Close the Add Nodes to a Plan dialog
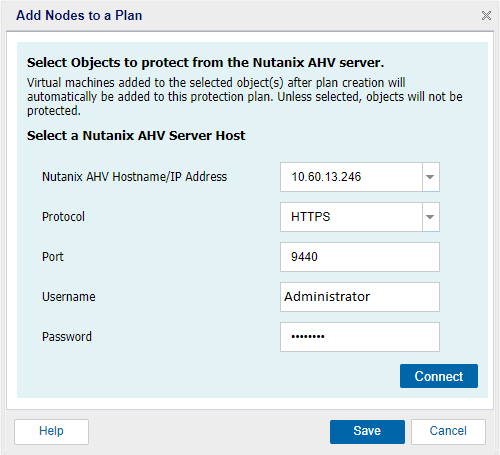The height and width of the screenshot is (455, 500). pos(486,15)
